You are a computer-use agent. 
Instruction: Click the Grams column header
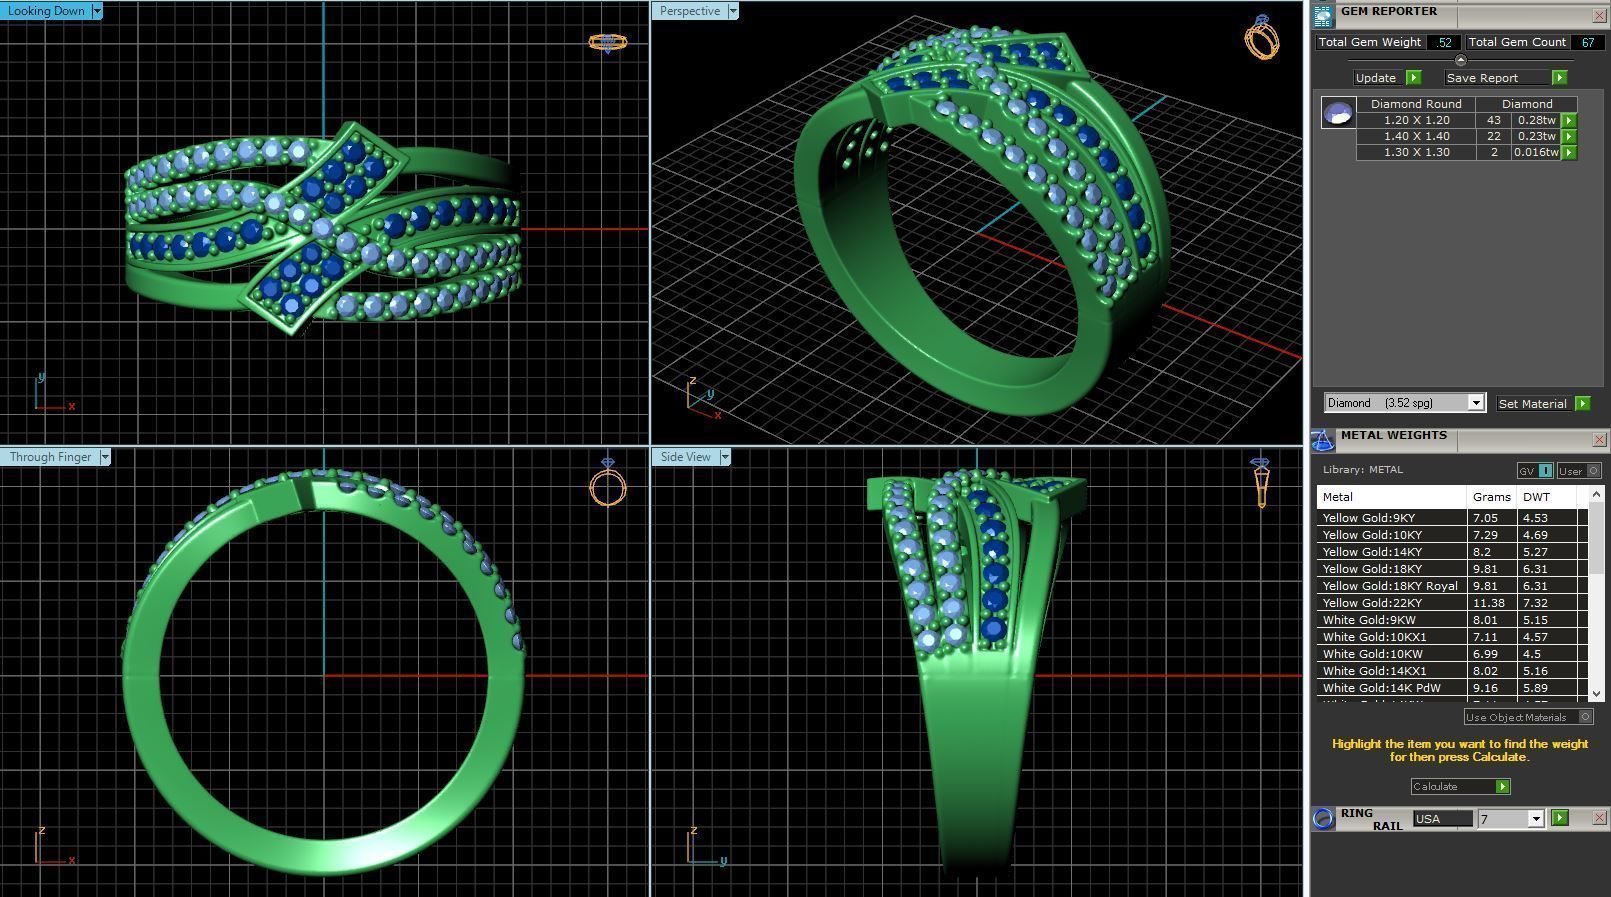(x=1492, y=497)
